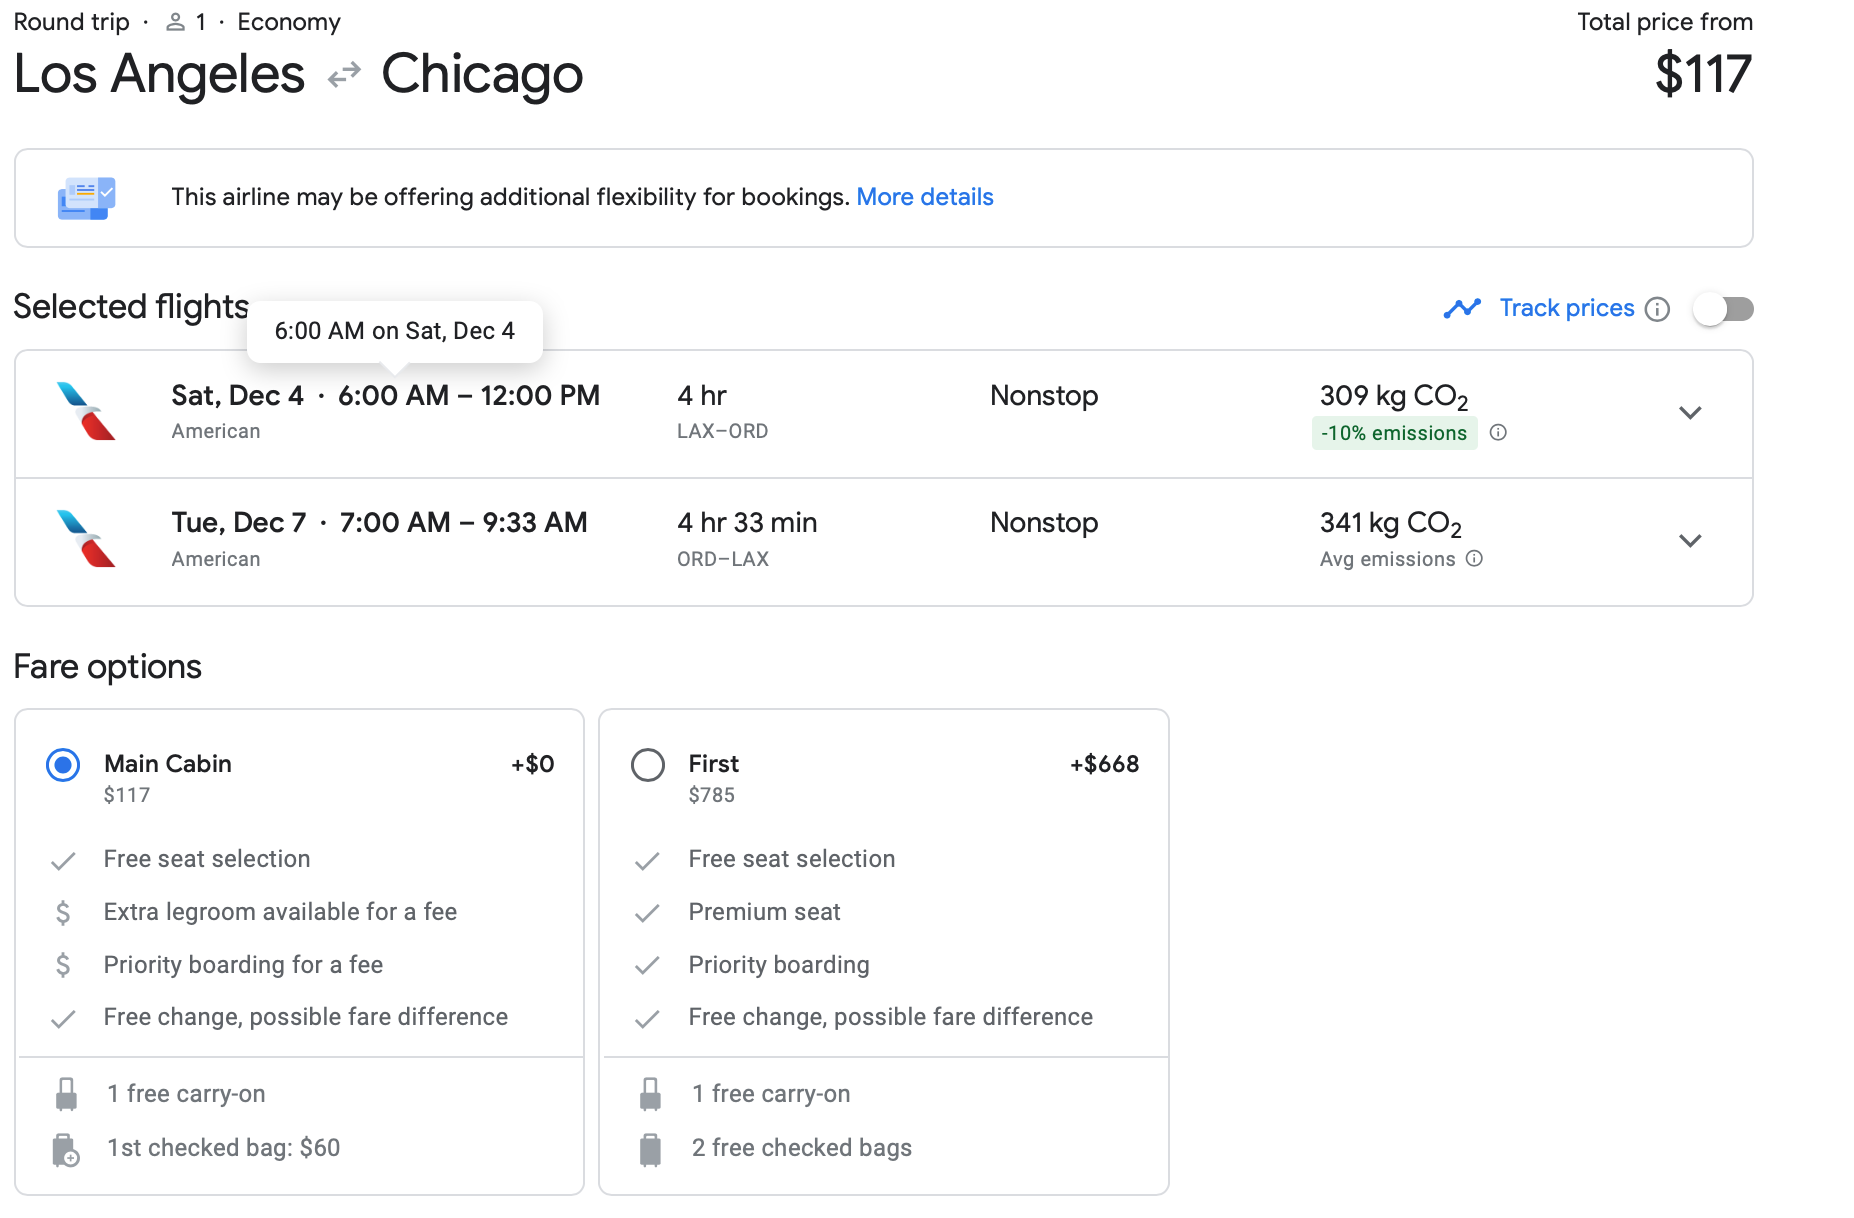Click American Airlines logo on Dec 4 flight

coord(86,411)
